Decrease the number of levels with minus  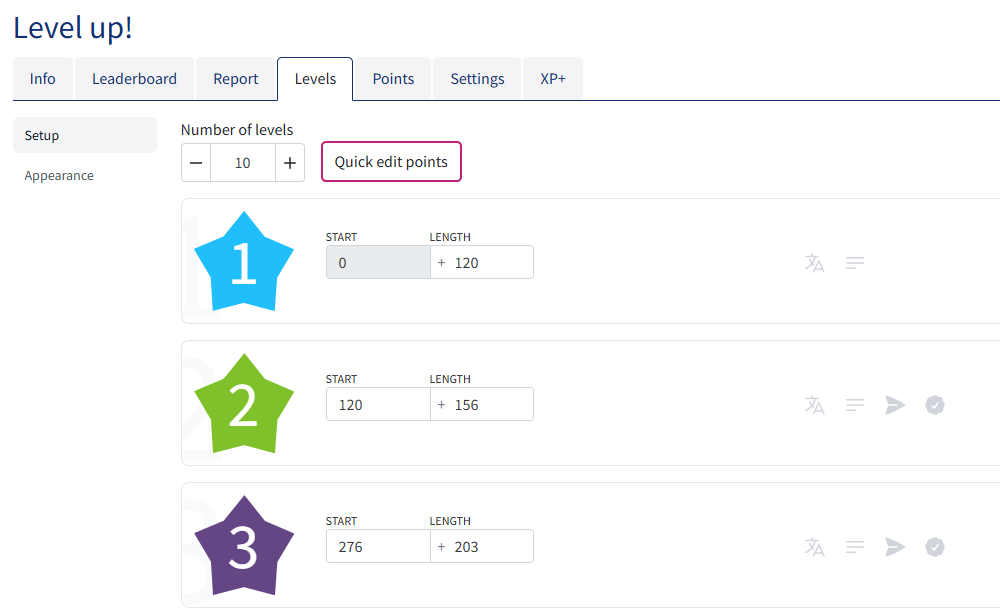pyautogui.click(x=196, y=162)
